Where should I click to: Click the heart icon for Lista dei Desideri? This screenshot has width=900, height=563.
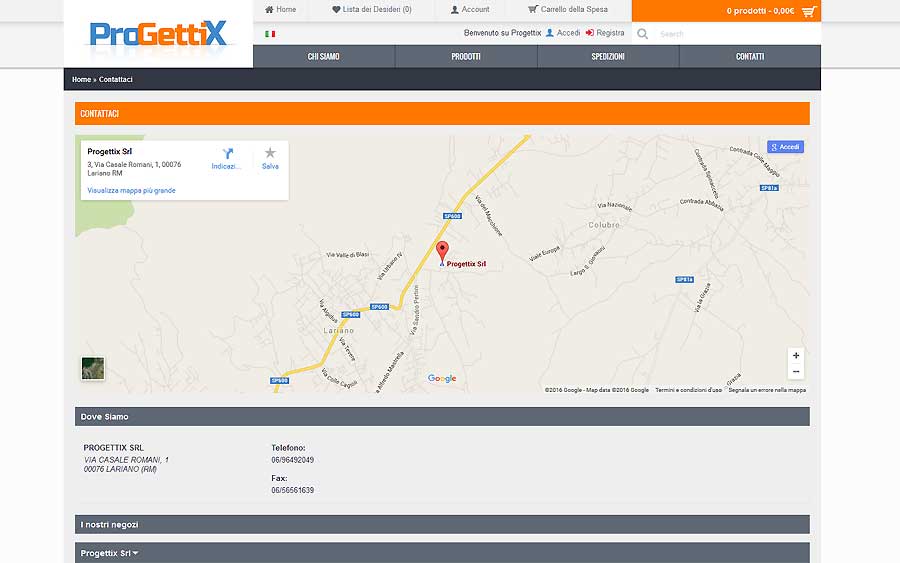pyautogui.click(x=336, y=9)
